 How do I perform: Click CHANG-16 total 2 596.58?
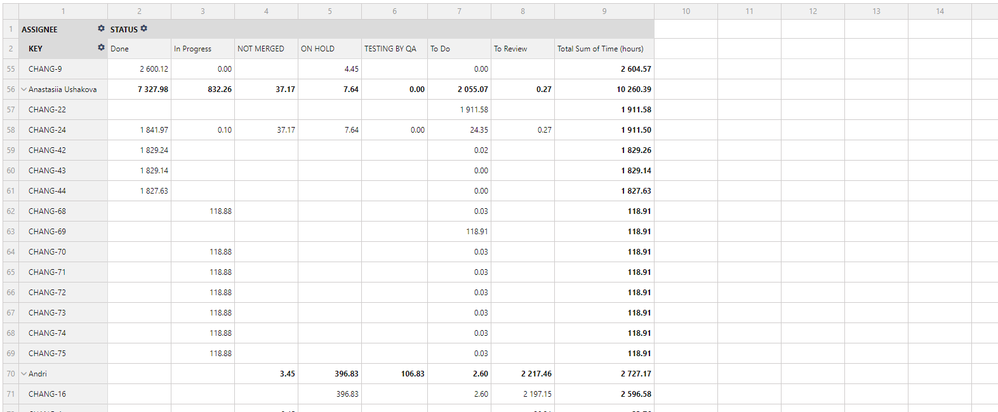pyautogui.click(x=636, y=394)
